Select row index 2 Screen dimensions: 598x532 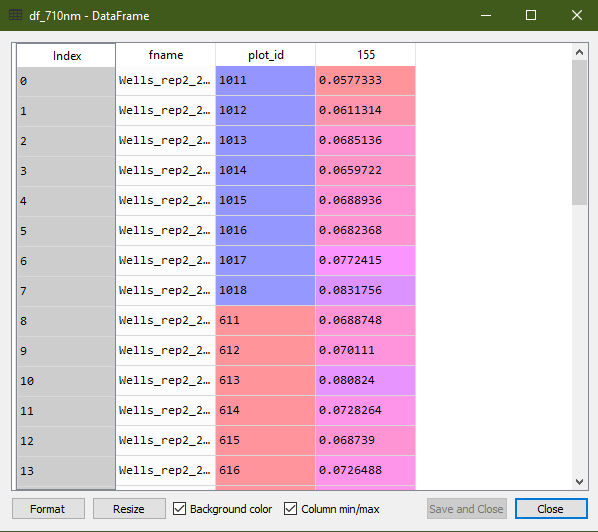pos(66,141)
